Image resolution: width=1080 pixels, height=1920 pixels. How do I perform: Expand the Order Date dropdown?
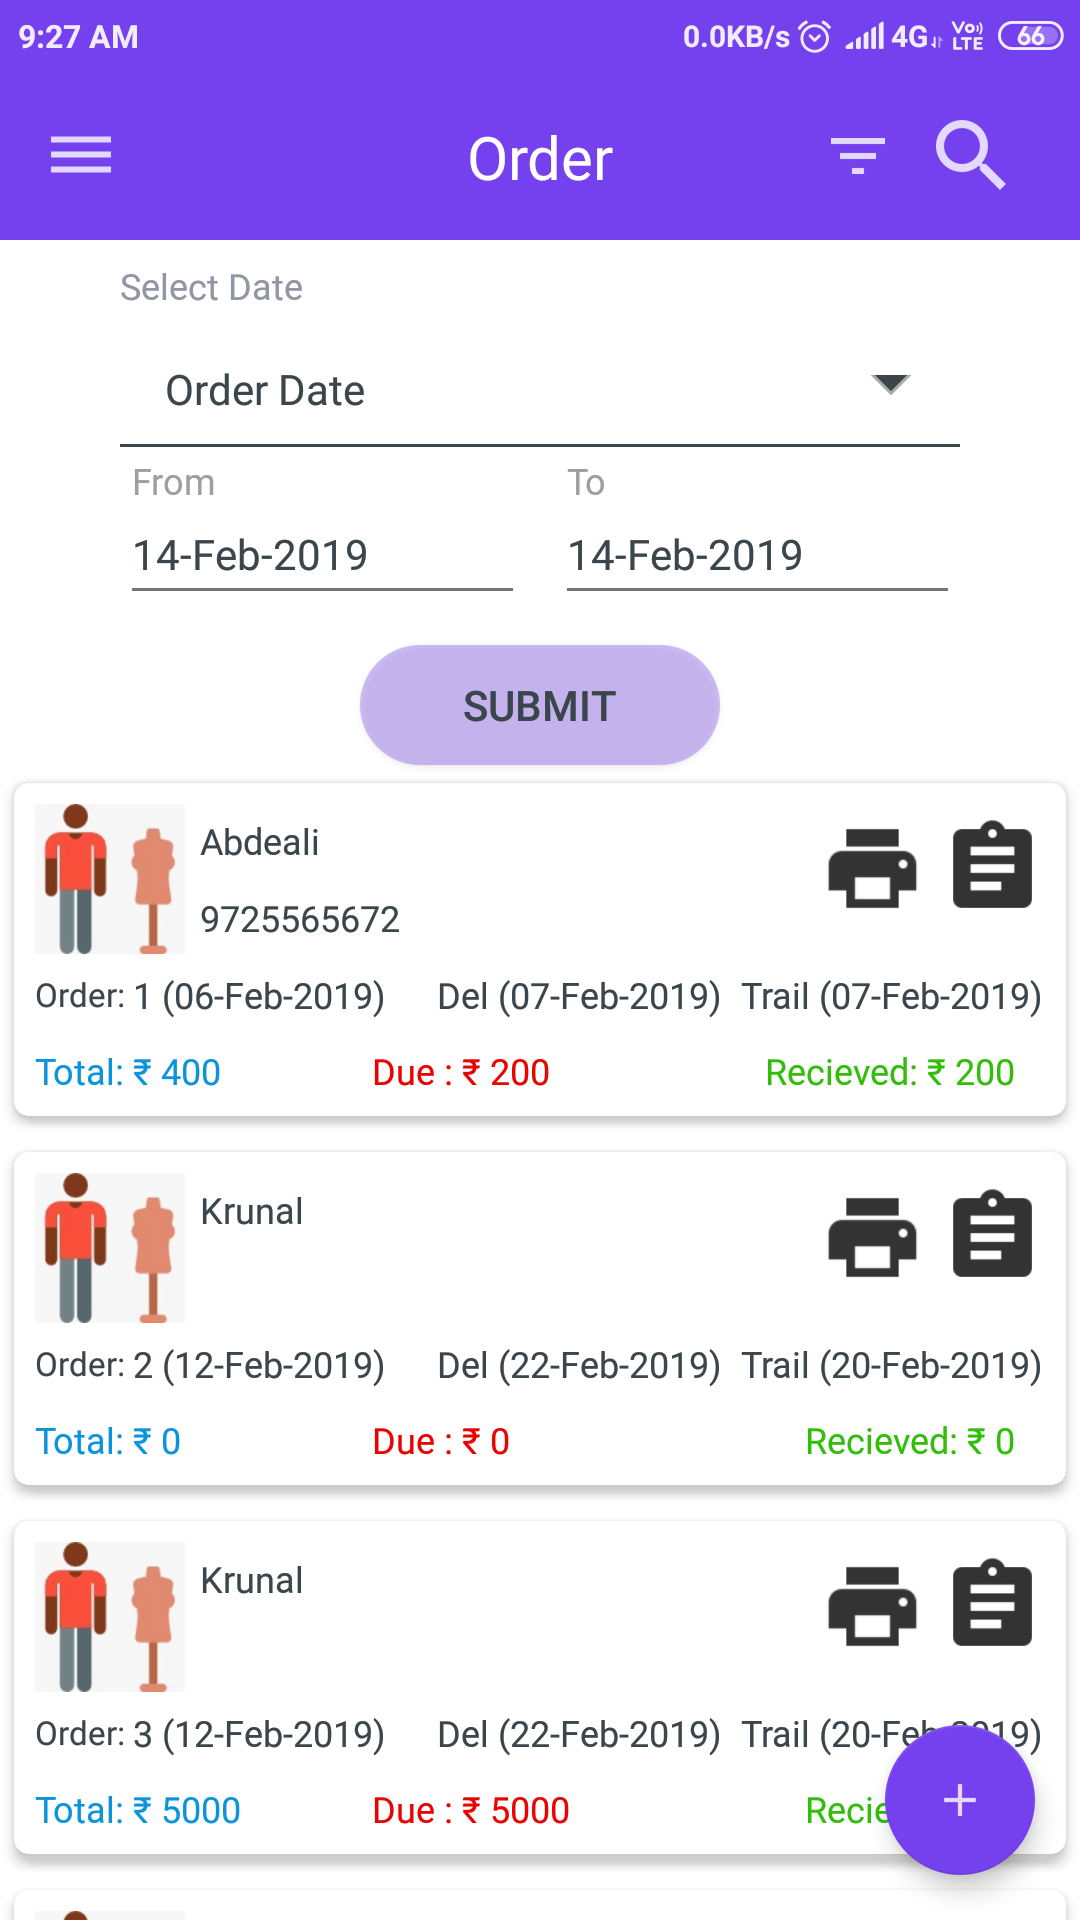click(x=538, y=391)
